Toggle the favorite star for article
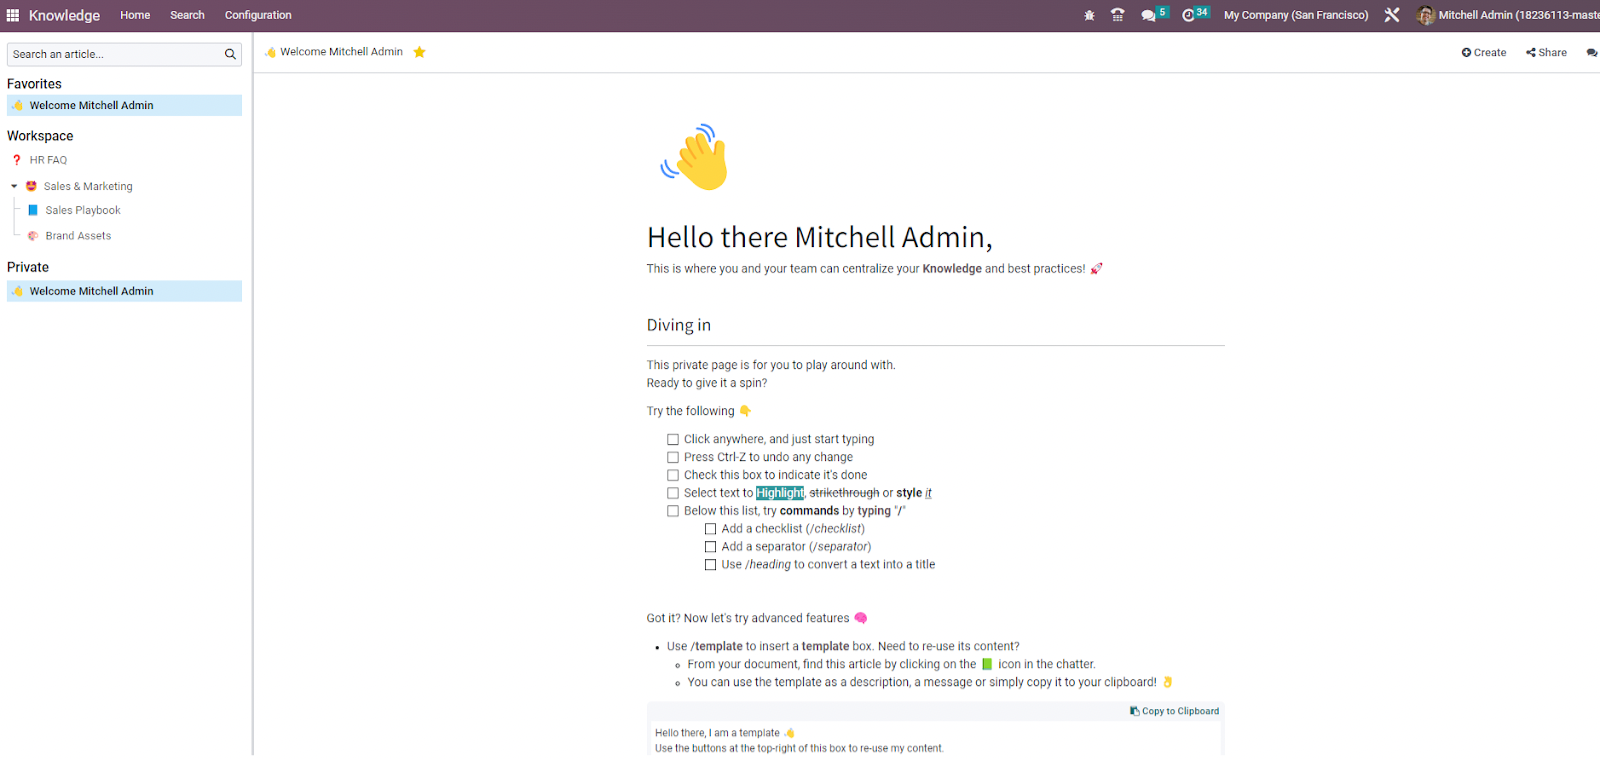This screenshot has width=1600, height=759. pos(420,52)
